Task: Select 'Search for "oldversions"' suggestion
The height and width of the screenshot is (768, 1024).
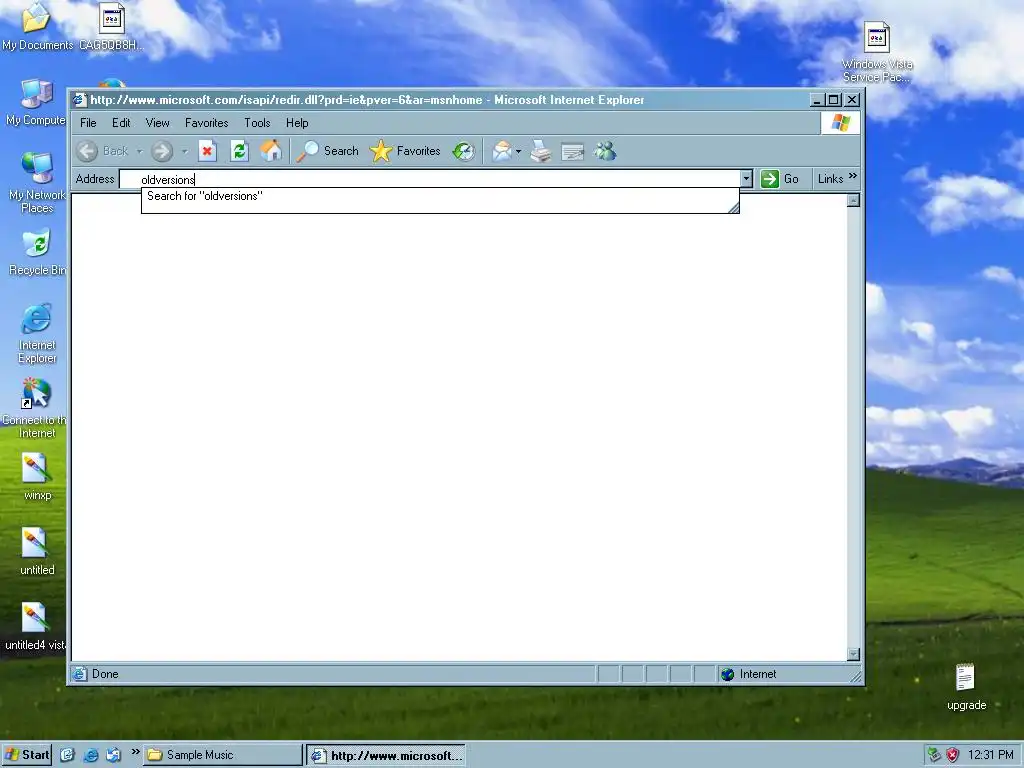Action: click(440, 196)
